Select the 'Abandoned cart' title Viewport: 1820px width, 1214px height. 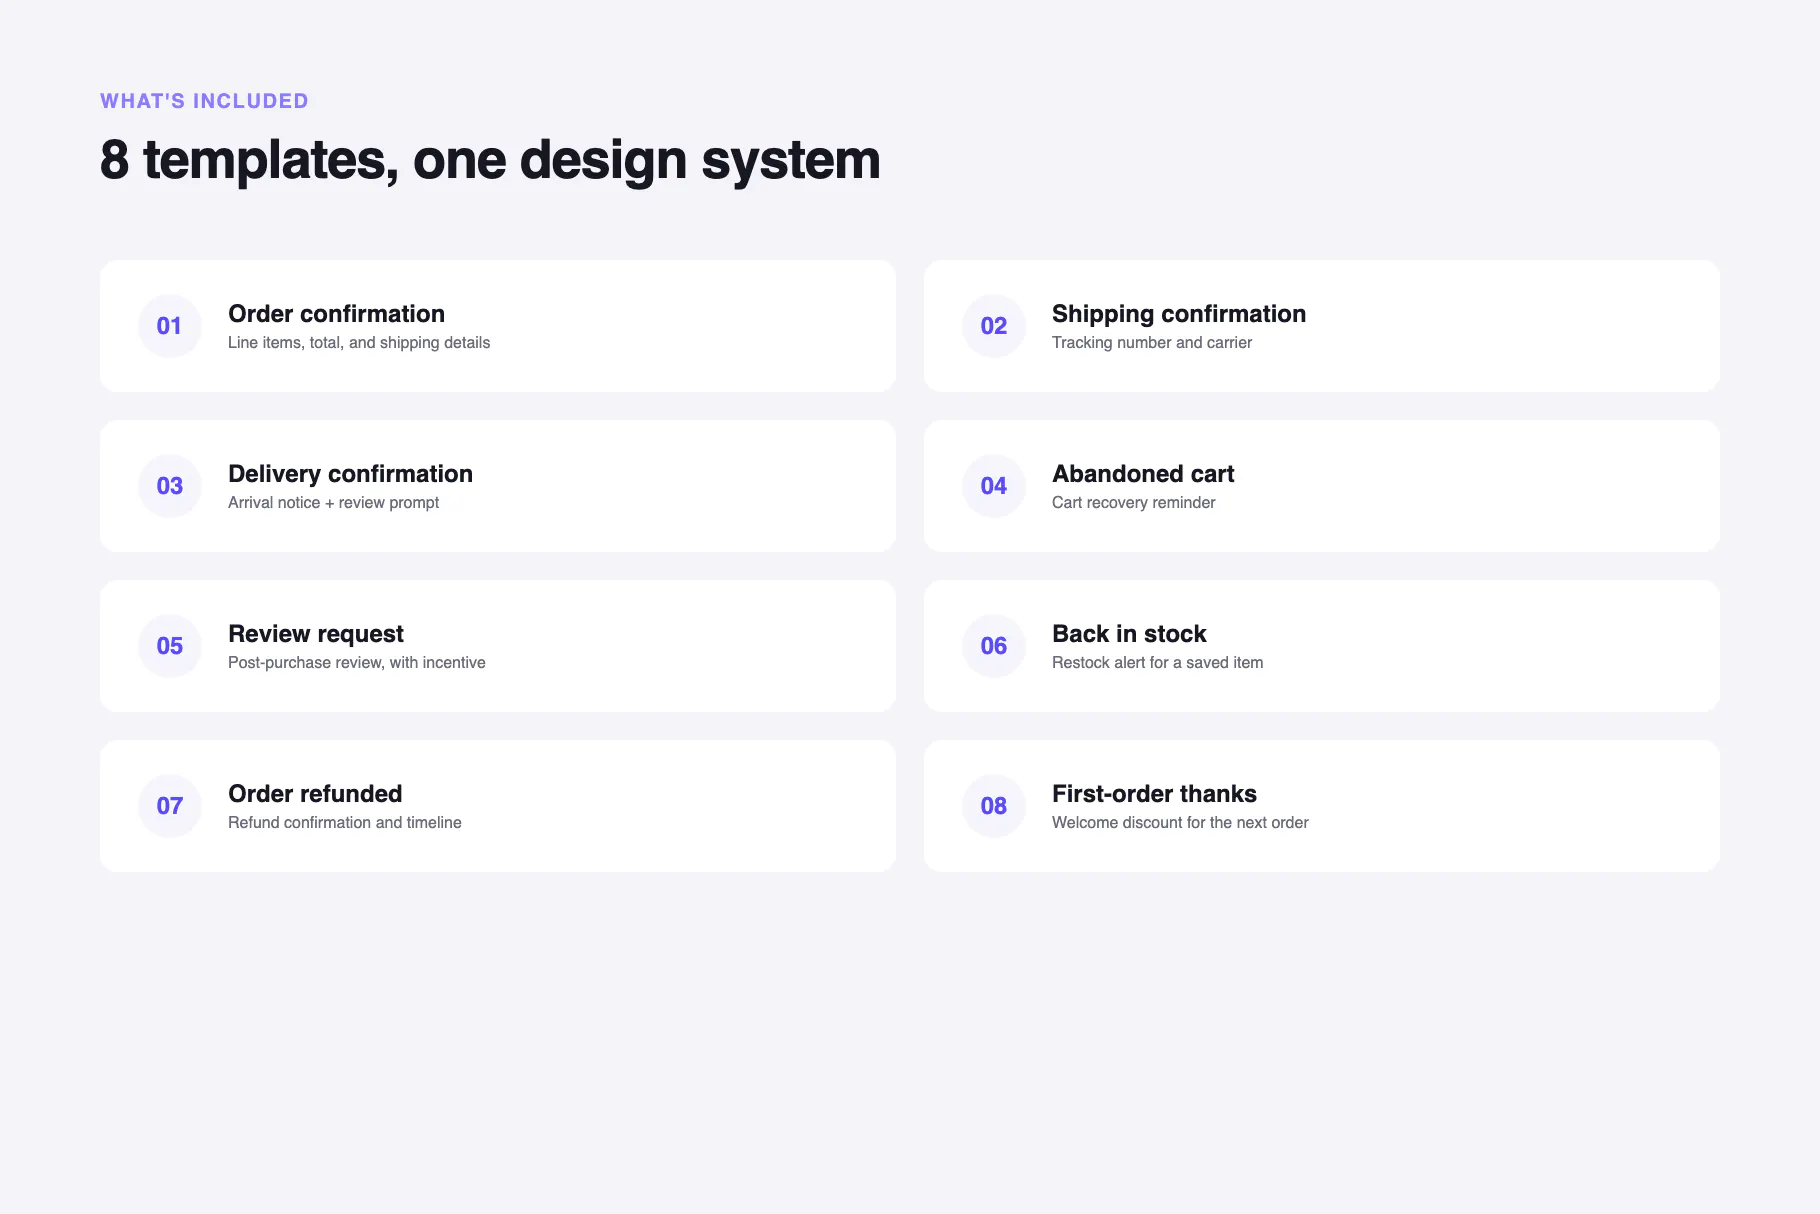(x=1143, y=474)
